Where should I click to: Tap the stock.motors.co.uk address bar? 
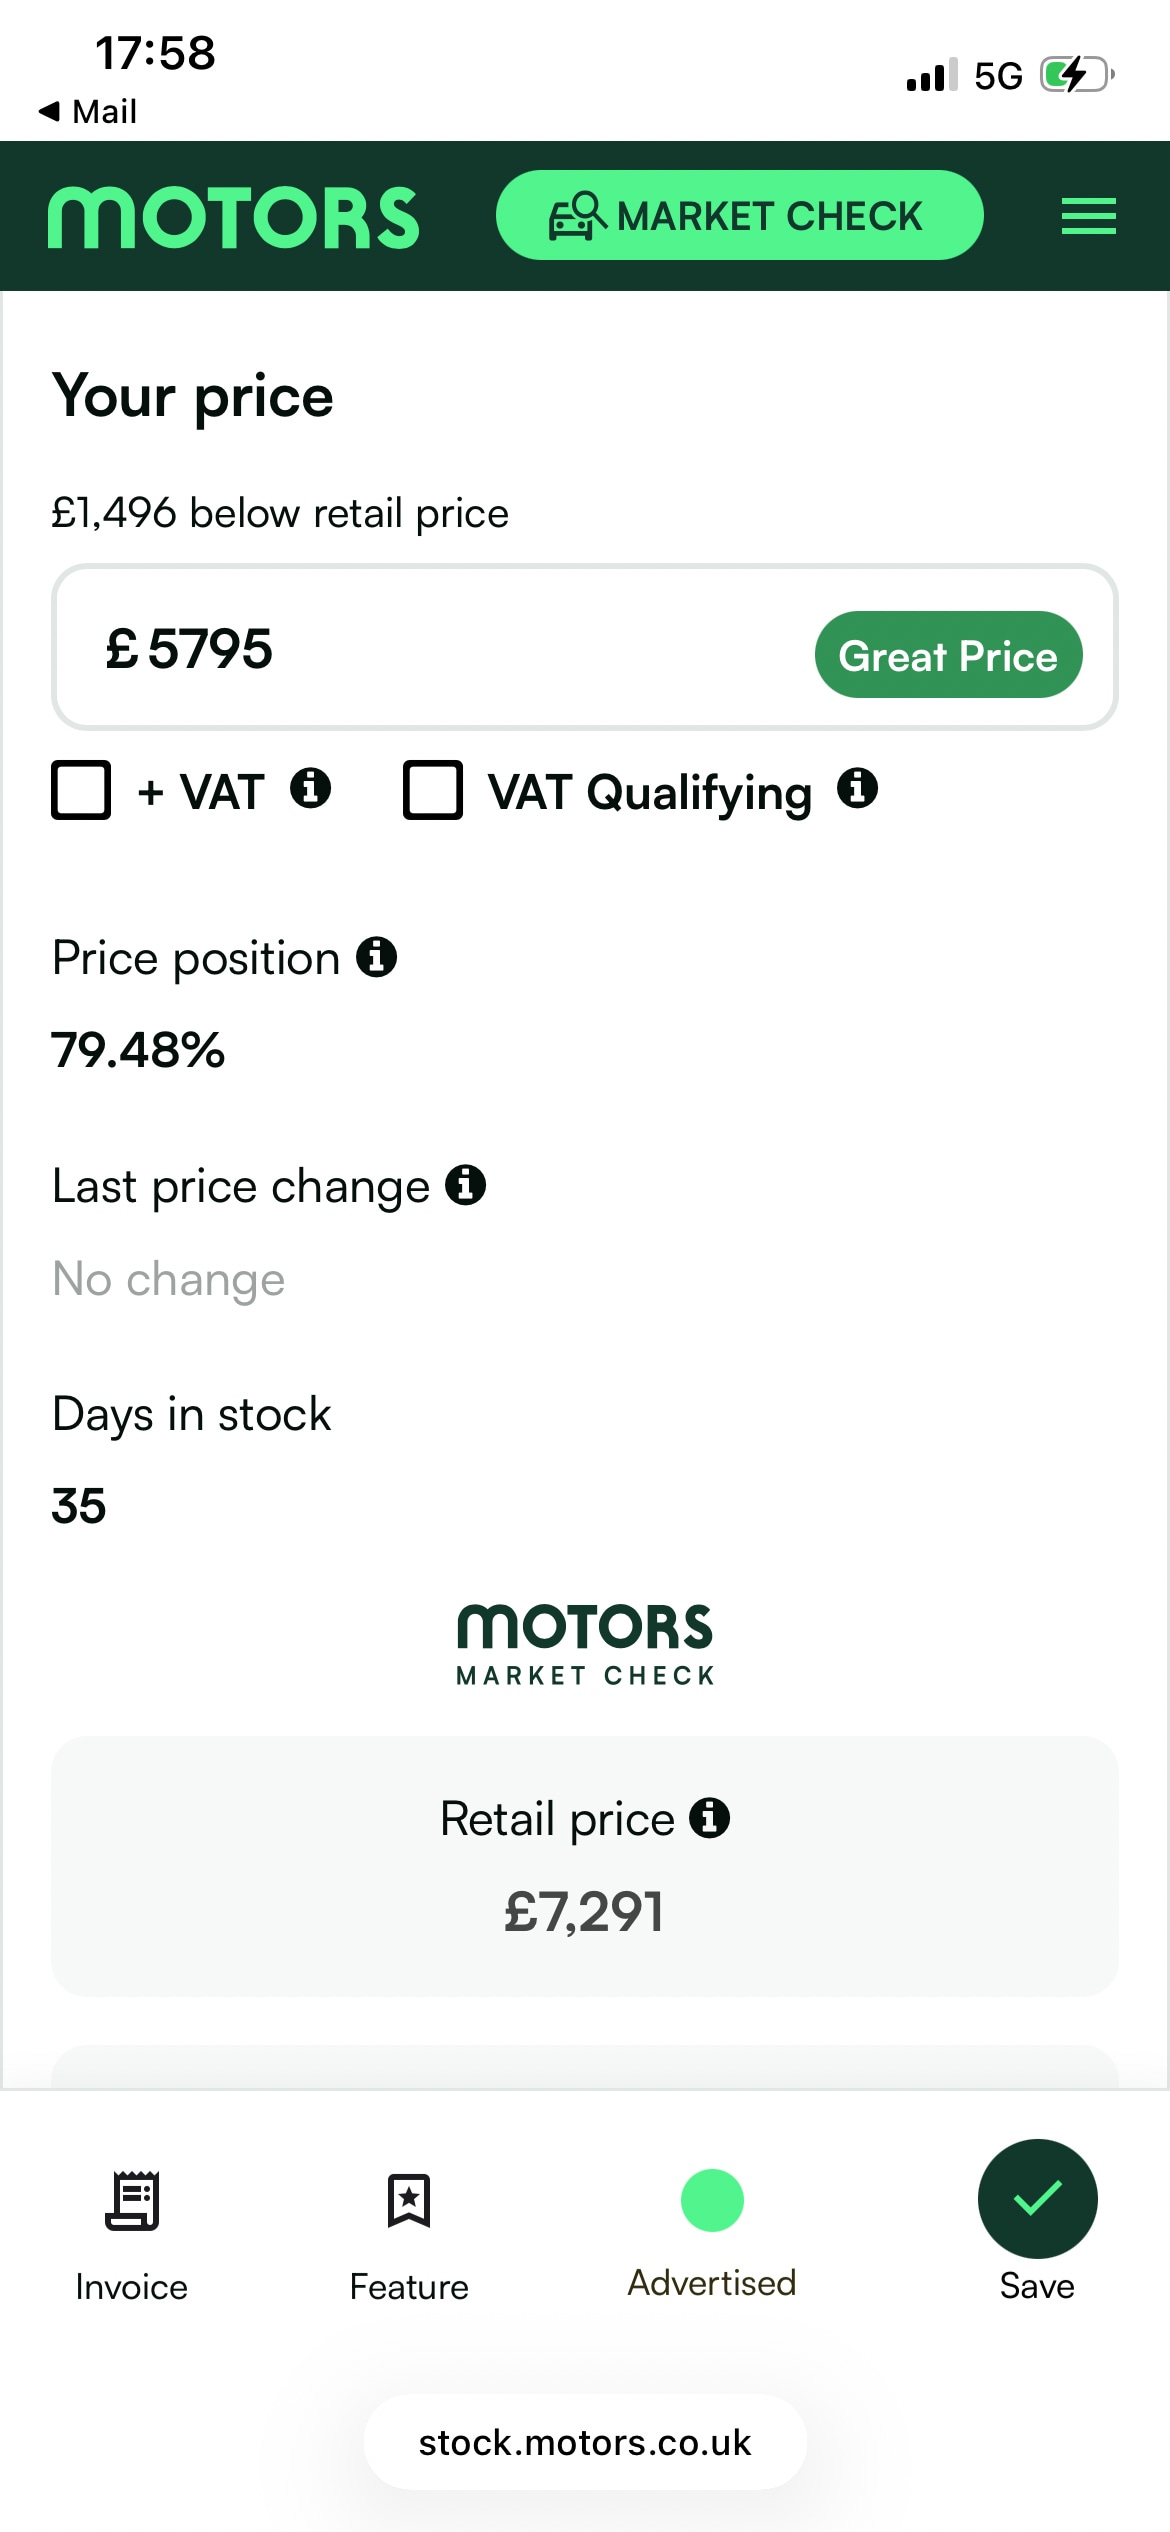(585, 2442)
